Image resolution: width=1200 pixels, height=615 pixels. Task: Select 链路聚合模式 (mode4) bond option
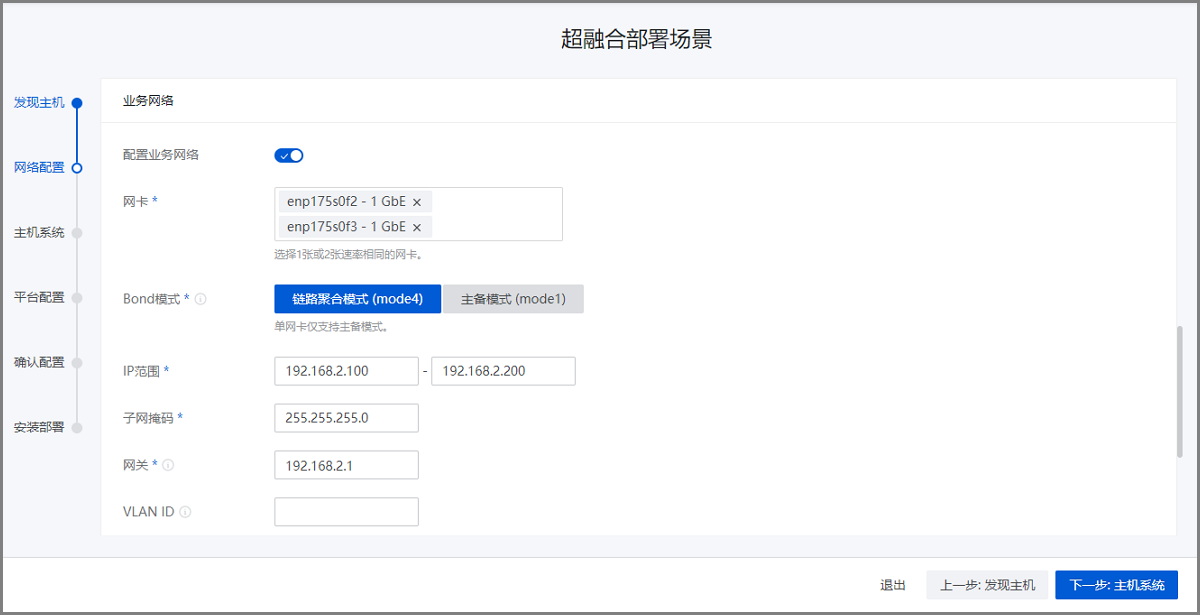[357, 299]
